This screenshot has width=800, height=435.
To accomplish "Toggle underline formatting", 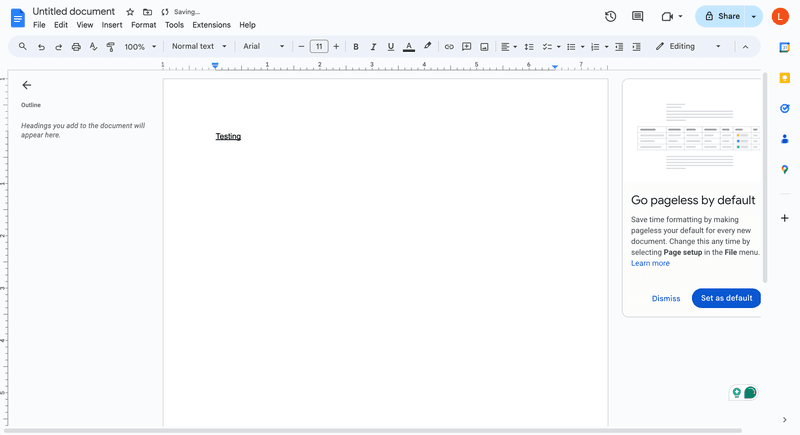I will [x=391, y=47].
